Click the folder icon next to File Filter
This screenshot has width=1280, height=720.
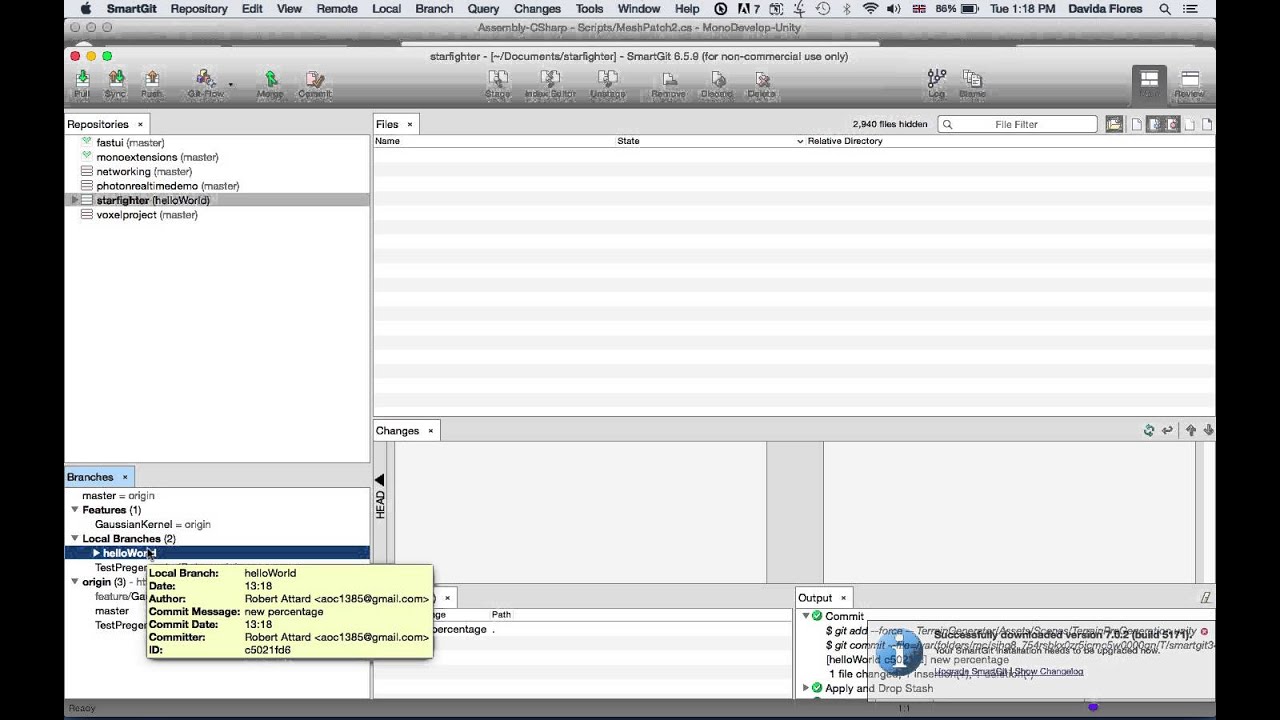coord(1114,124)
